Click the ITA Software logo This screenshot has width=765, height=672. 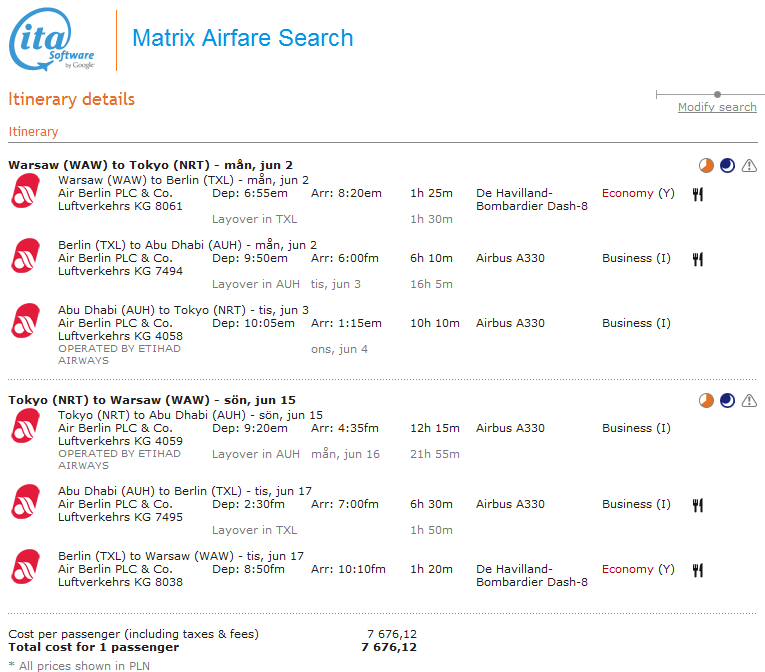(x=52, y=40)
